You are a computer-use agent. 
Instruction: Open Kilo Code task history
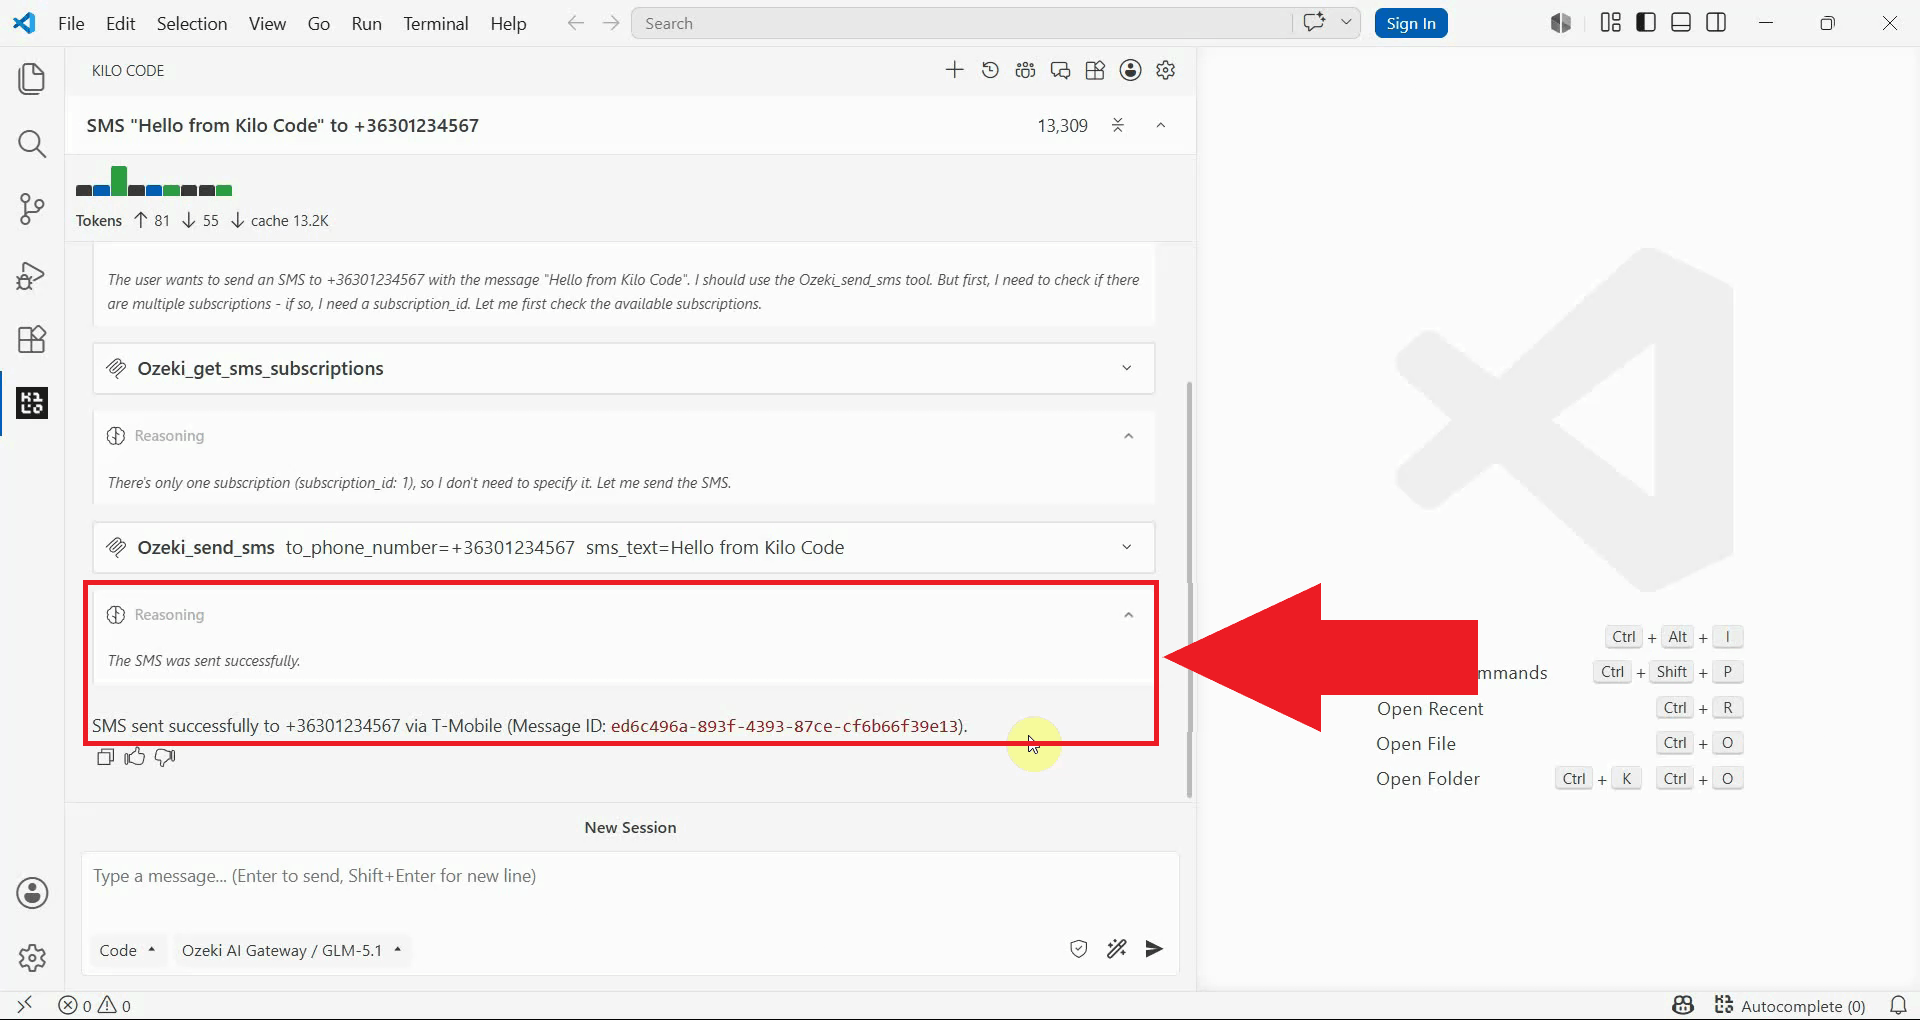click(990, 70)
